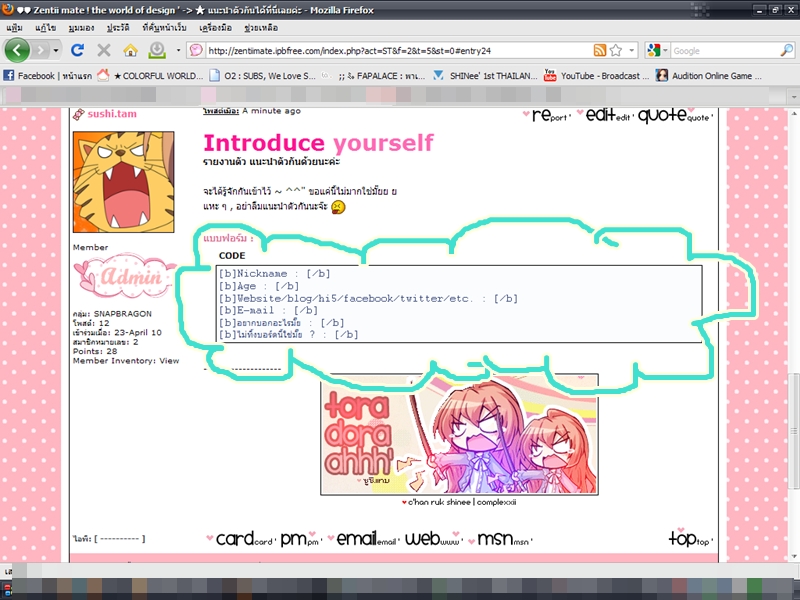This screenshot has width=800, height=600.
Task: Click the yellow smiley emoticon in post
Action: point(338,207)
